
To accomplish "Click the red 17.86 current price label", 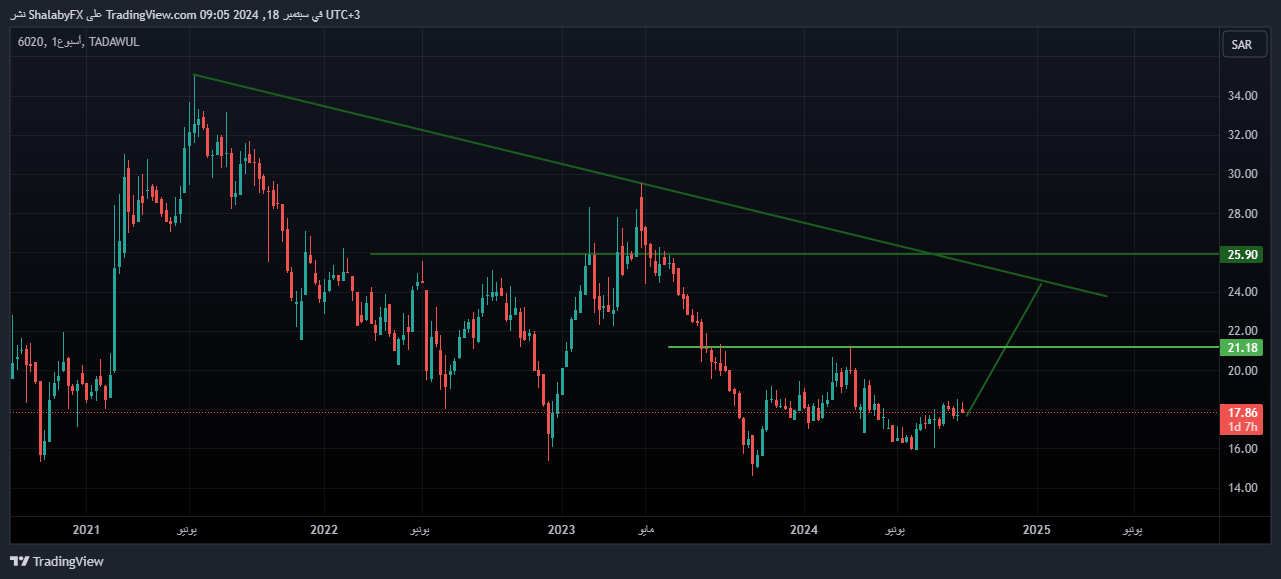I will tap(1241, 412).
